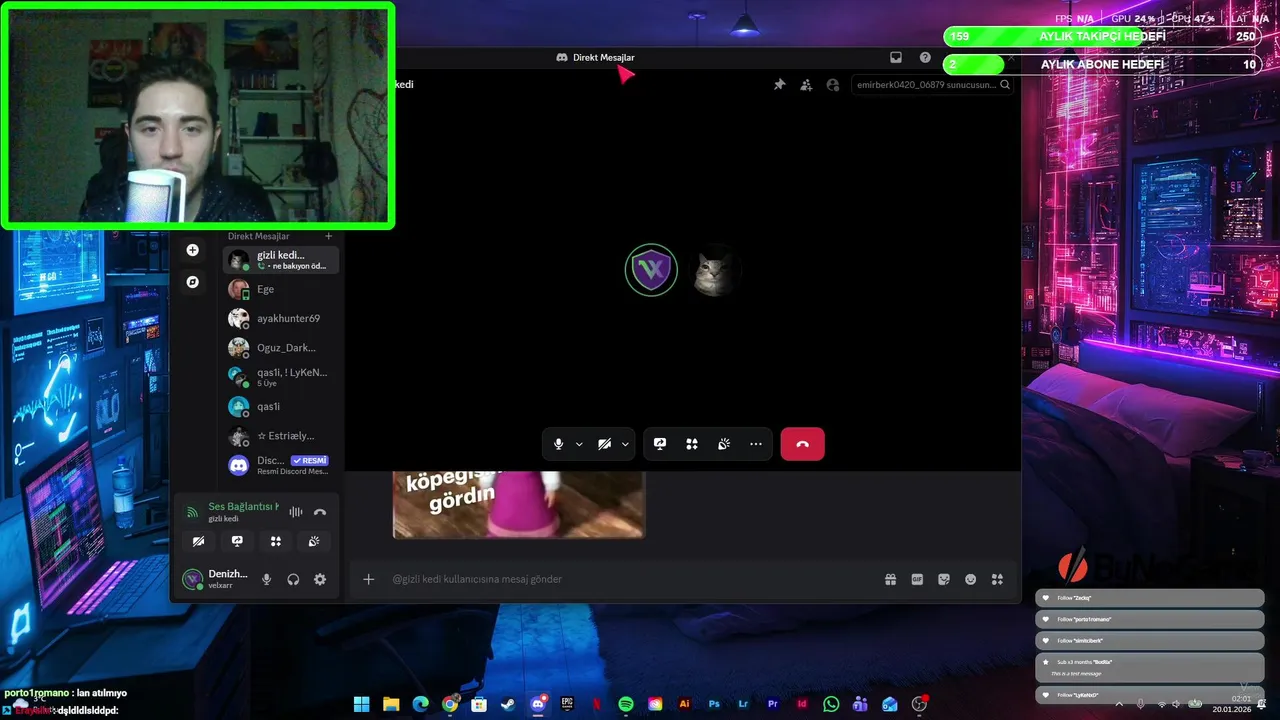Image resolution: width=1280 pixels, height=720 pixels.
Task: Open more call options (three dots)
Action: [756, 444]
